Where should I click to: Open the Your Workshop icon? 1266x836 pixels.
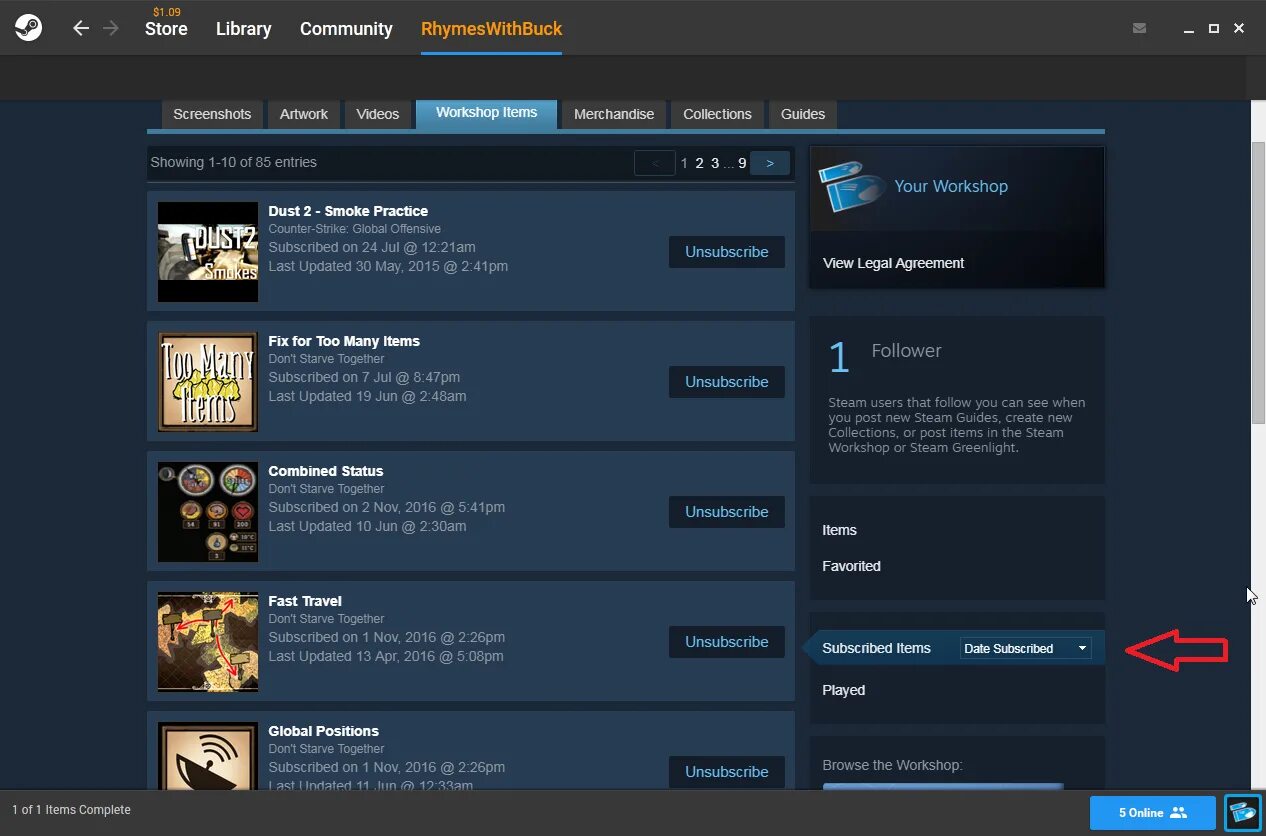[x=852, y=186]
